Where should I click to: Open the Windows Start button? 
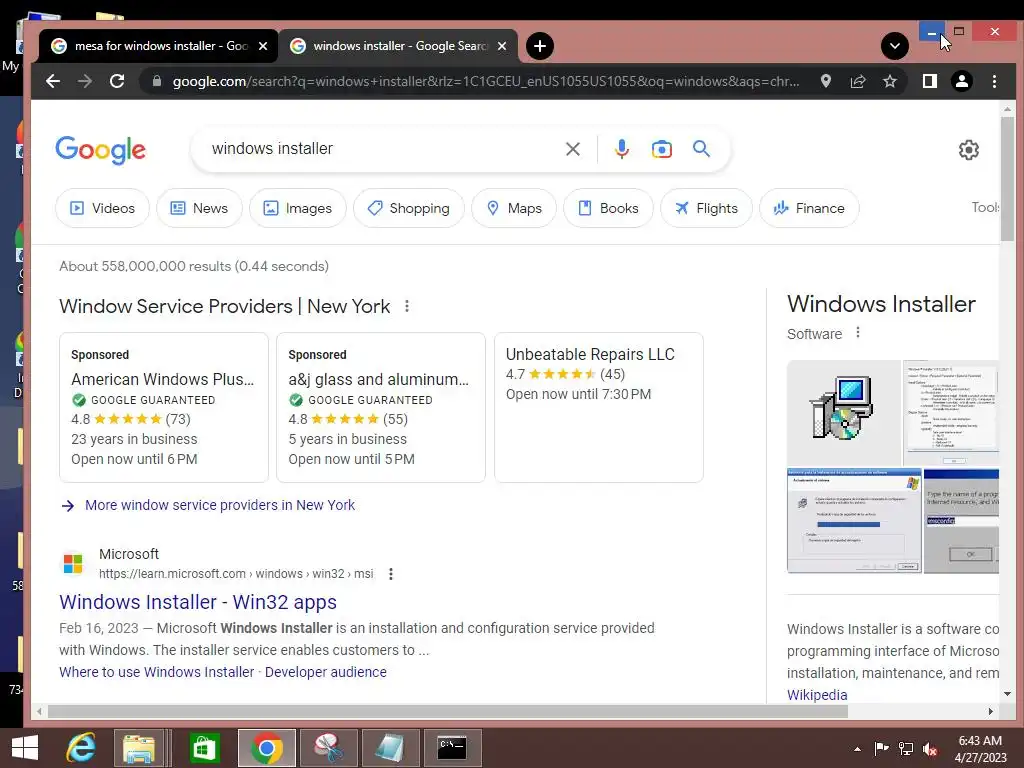coord(25,748)
